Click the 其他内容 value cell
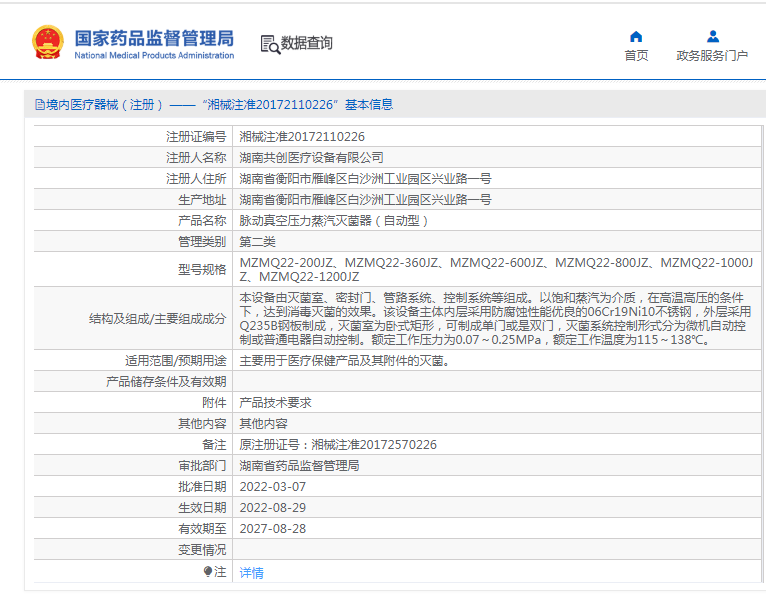 click(263, 424)
